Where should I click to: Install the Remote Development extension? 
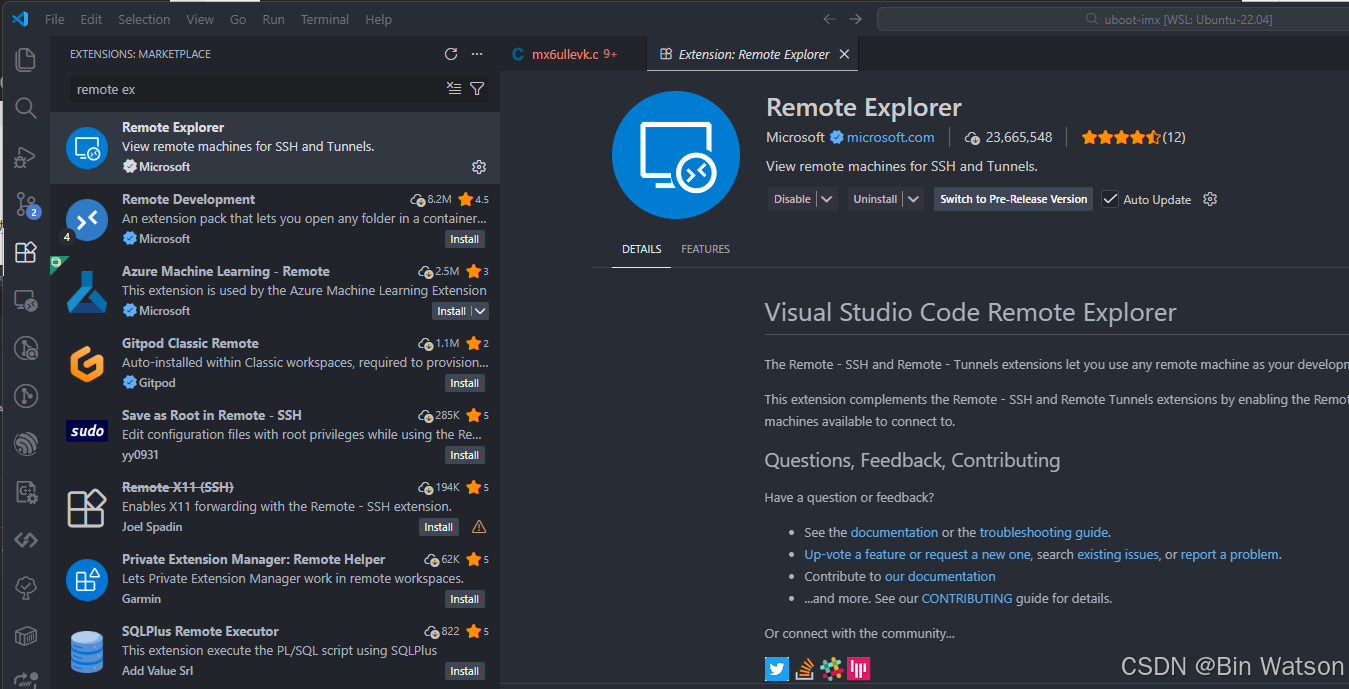[x=465, y=239]
